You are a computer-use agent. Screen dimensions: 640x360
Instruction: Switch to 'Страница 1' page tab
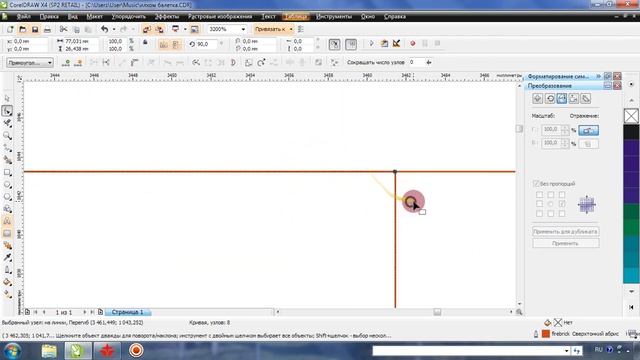click(x=127, y=312)
